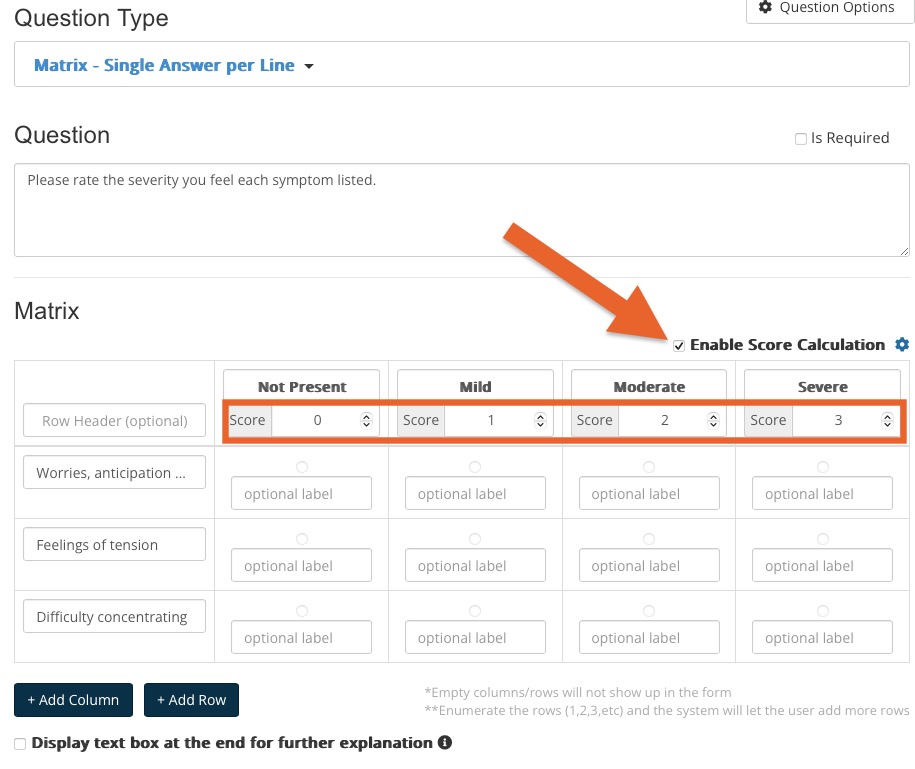The height and width of the screenshot is (769, 915).
Task: Click the Moderate score stepper arrows
Action: tap(713, 420)
